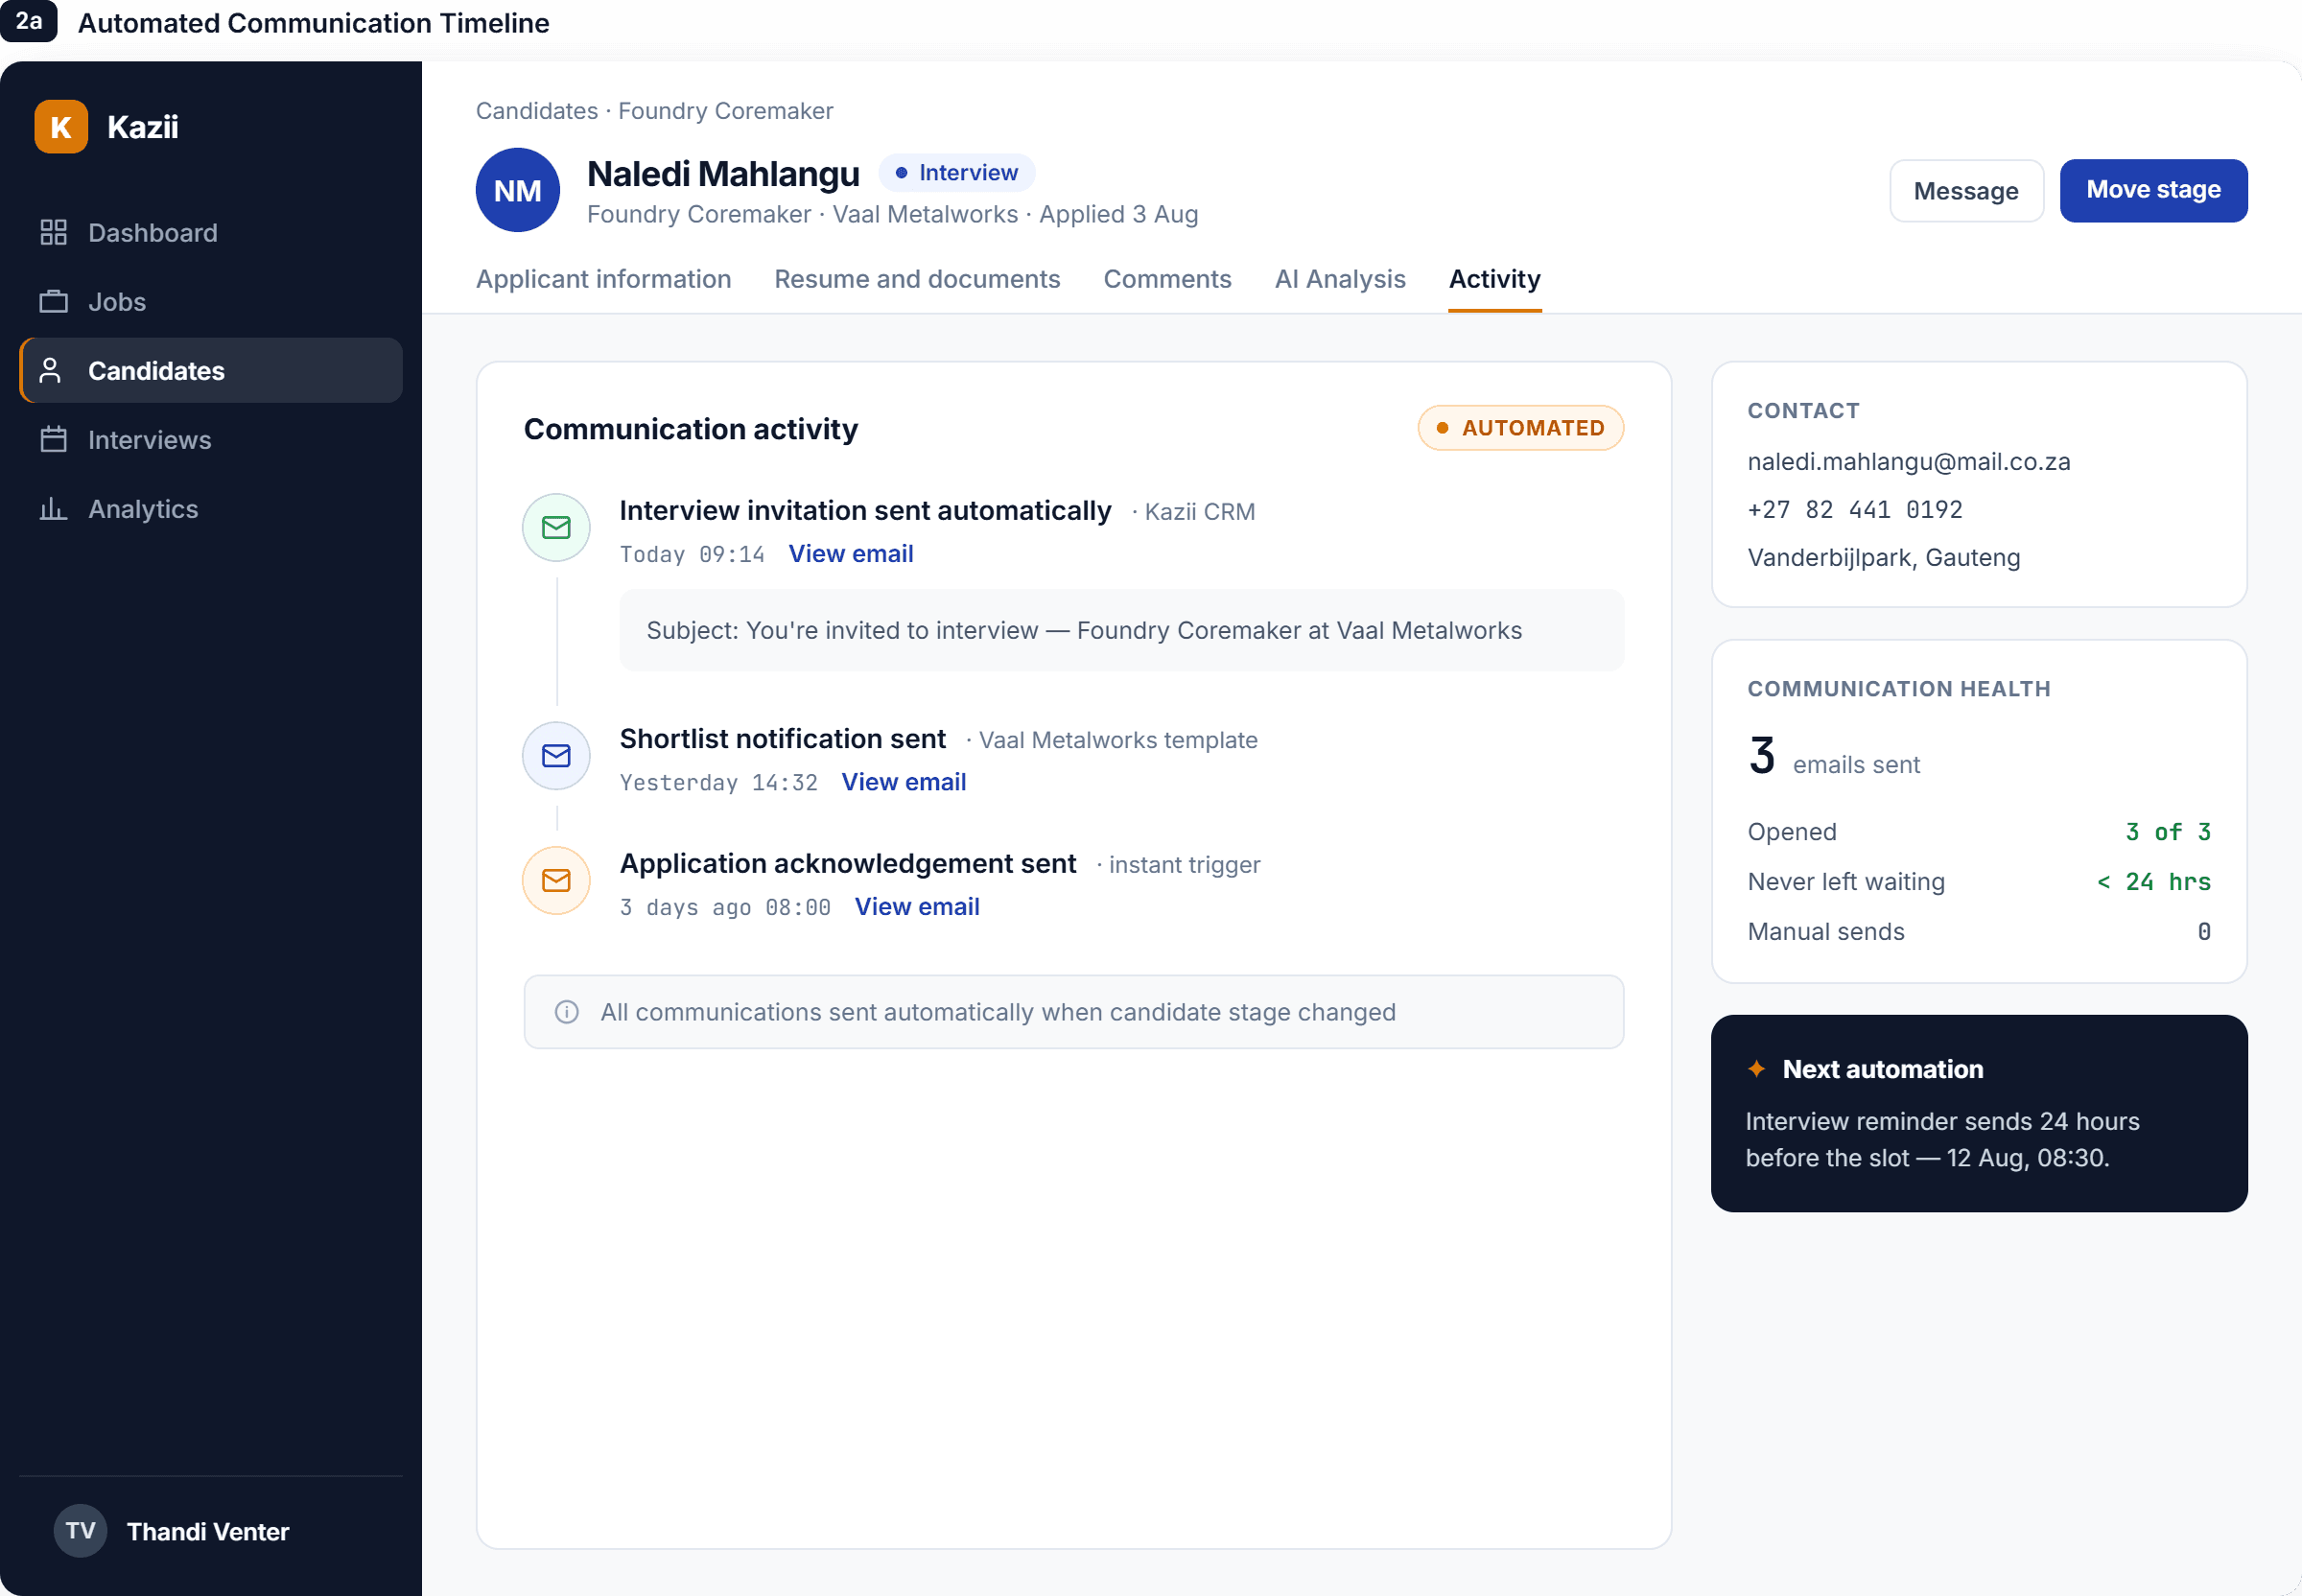Click the Message button
This screenshot has width=2302, height=1596.
(x=1966, y=190)
